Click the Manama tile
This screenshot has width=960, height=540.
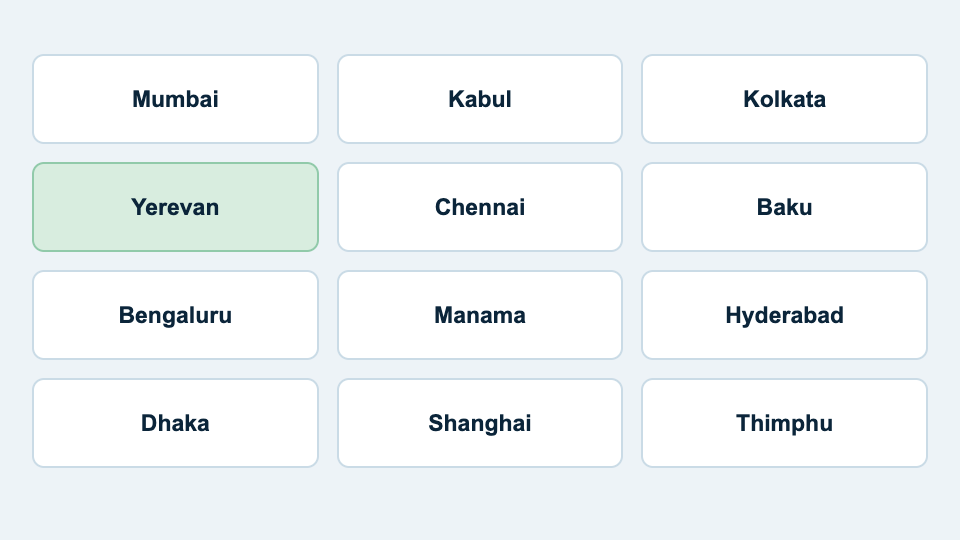coord(480,315)
